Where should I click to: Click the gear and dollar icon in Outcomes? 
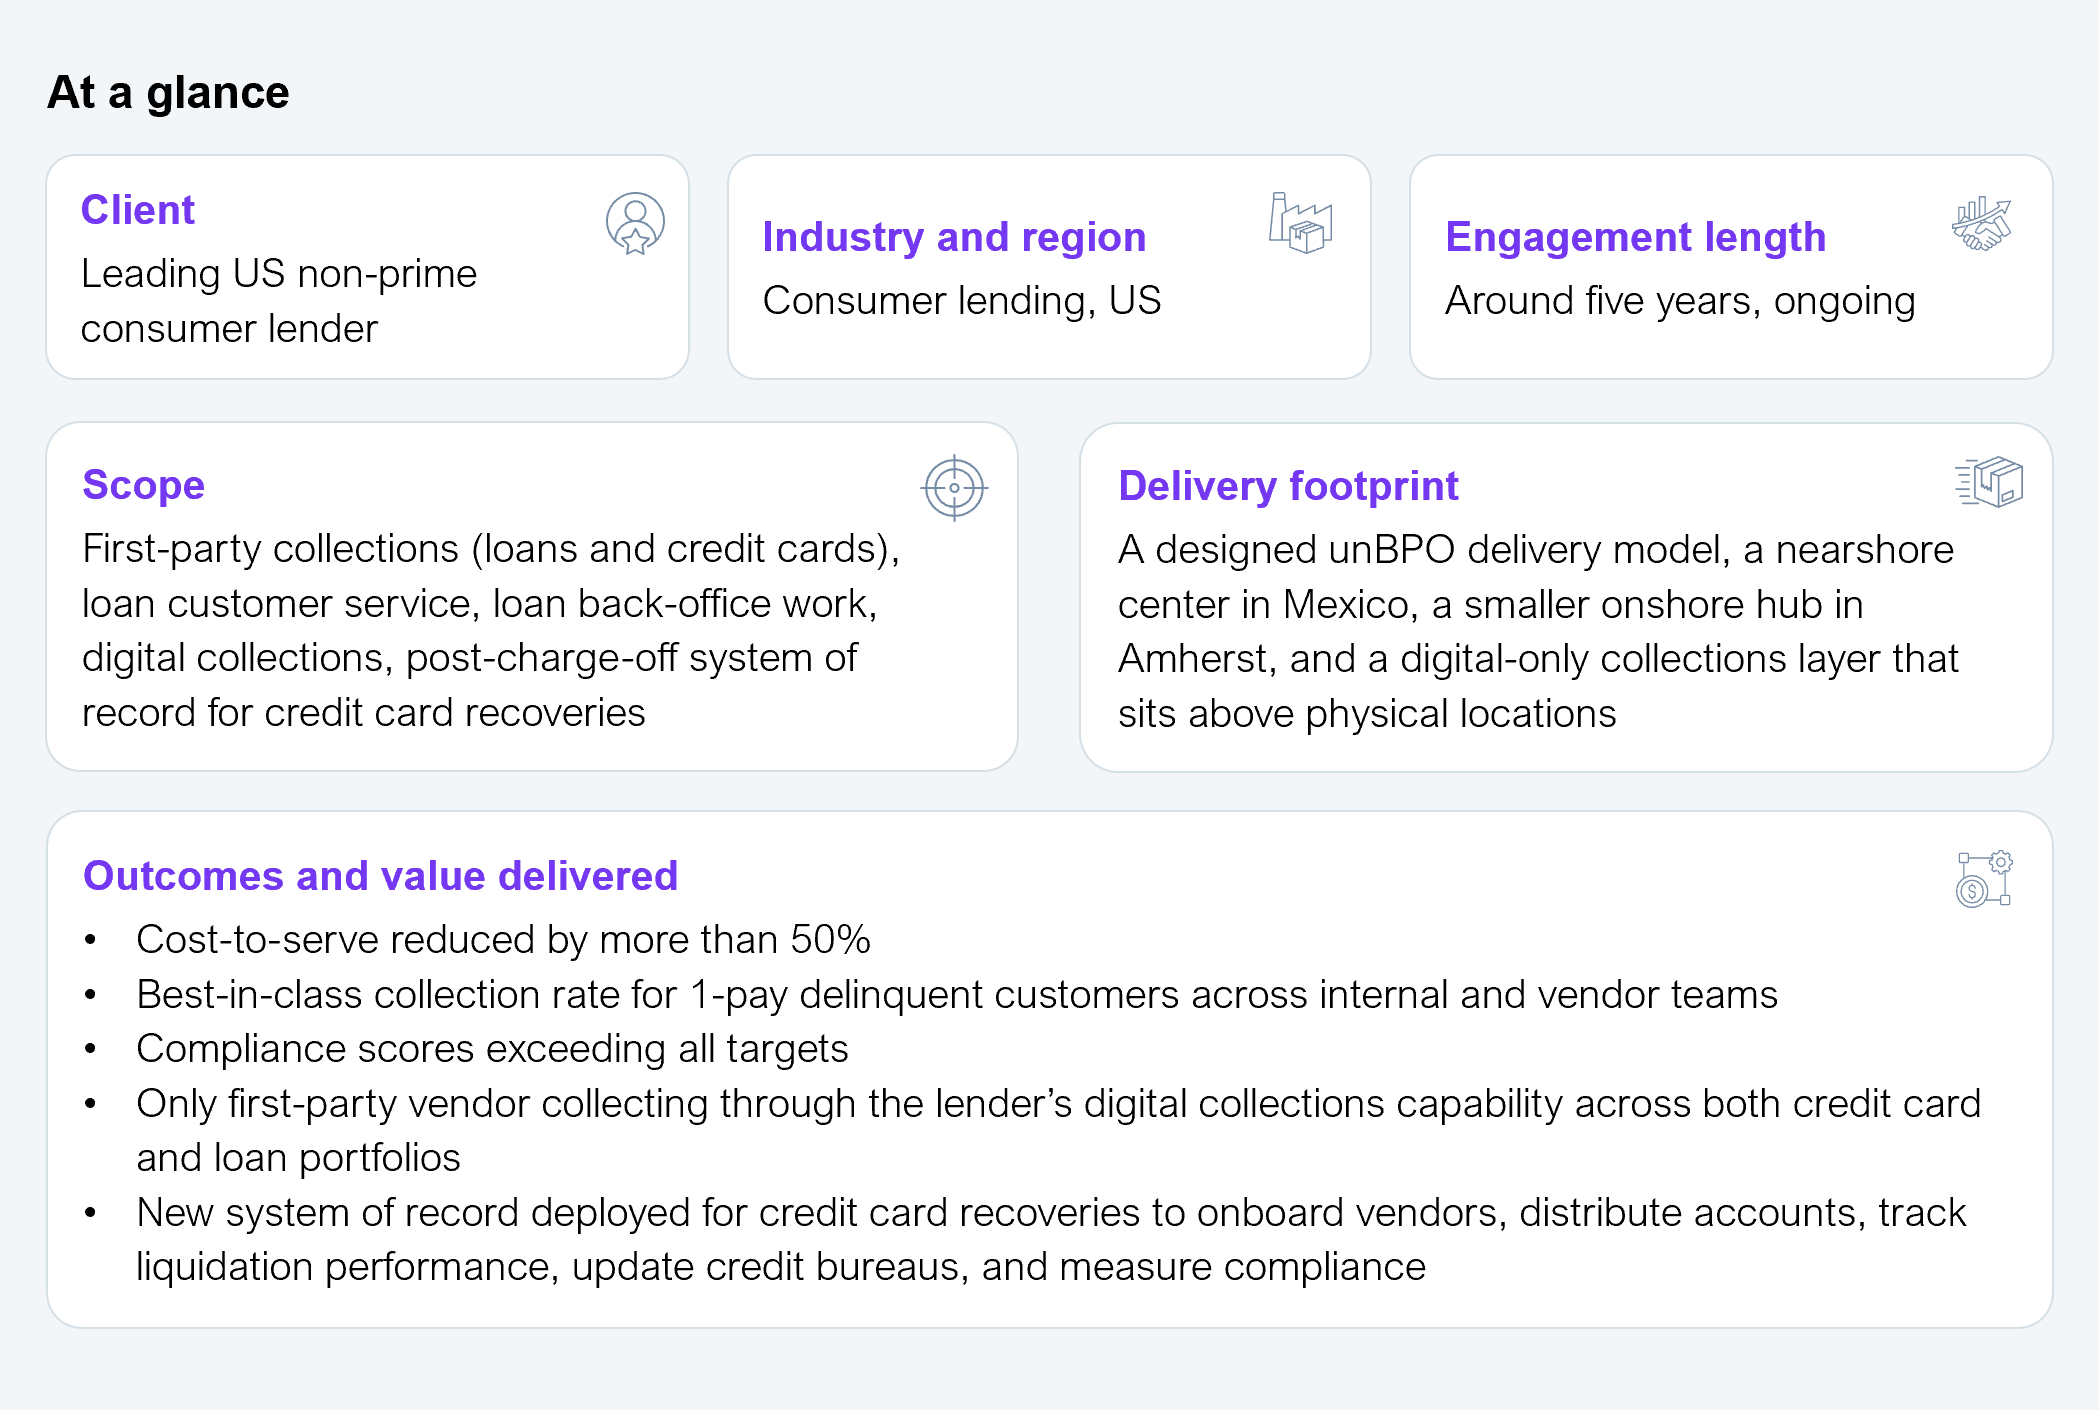[x=1984, y=879]
